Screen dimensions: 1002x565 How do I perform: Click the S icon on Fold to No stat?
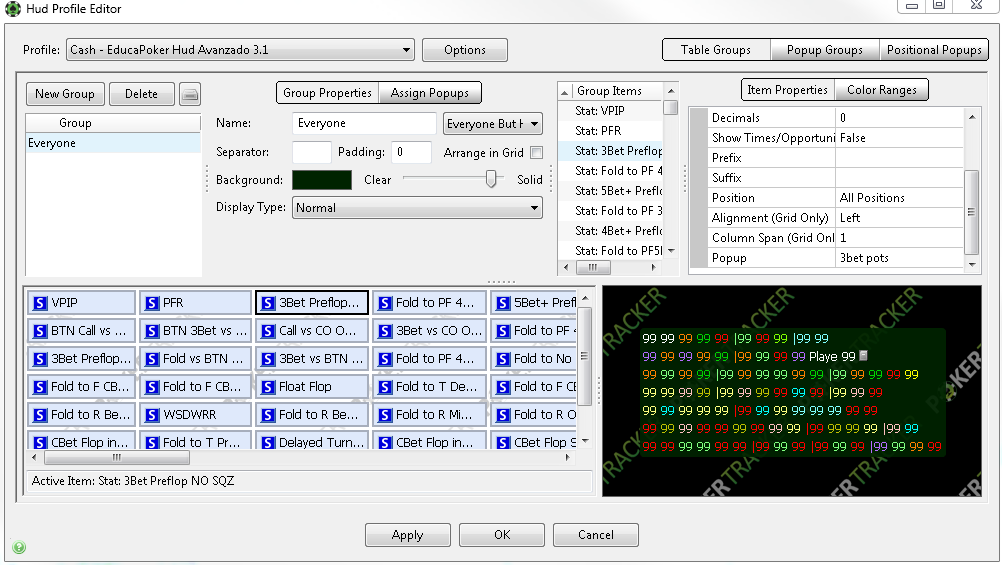(x=504, y=359)
